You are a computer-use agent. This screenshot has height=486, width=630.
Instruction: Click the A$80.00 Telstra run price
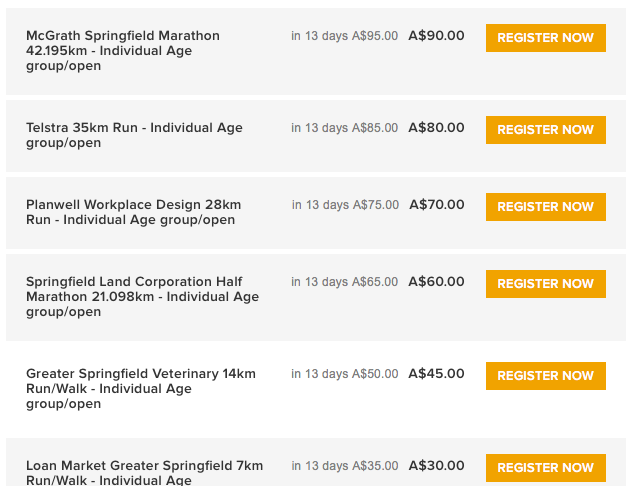(x=436, y=128)
